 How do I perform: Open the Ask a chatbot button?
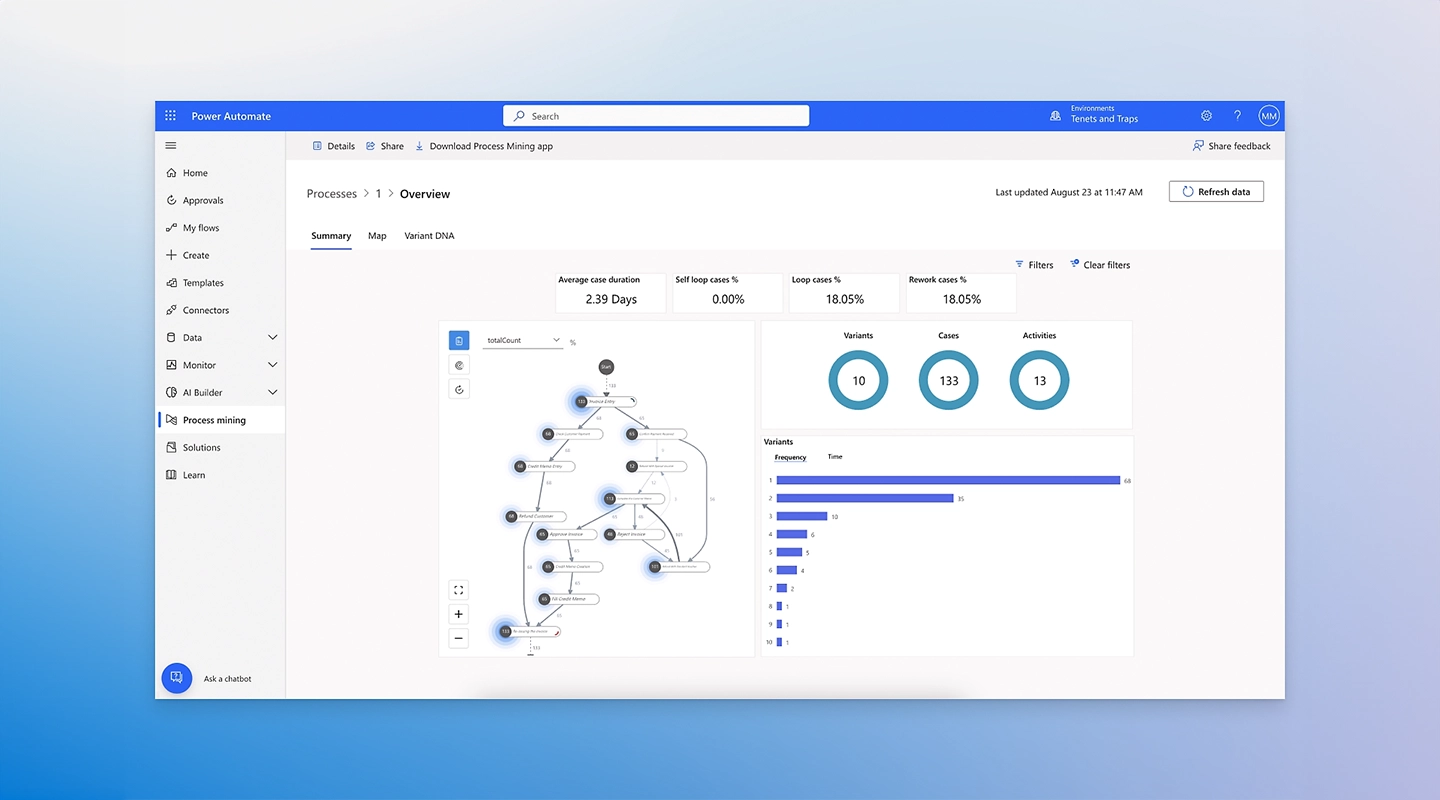[x=177, y=678]
